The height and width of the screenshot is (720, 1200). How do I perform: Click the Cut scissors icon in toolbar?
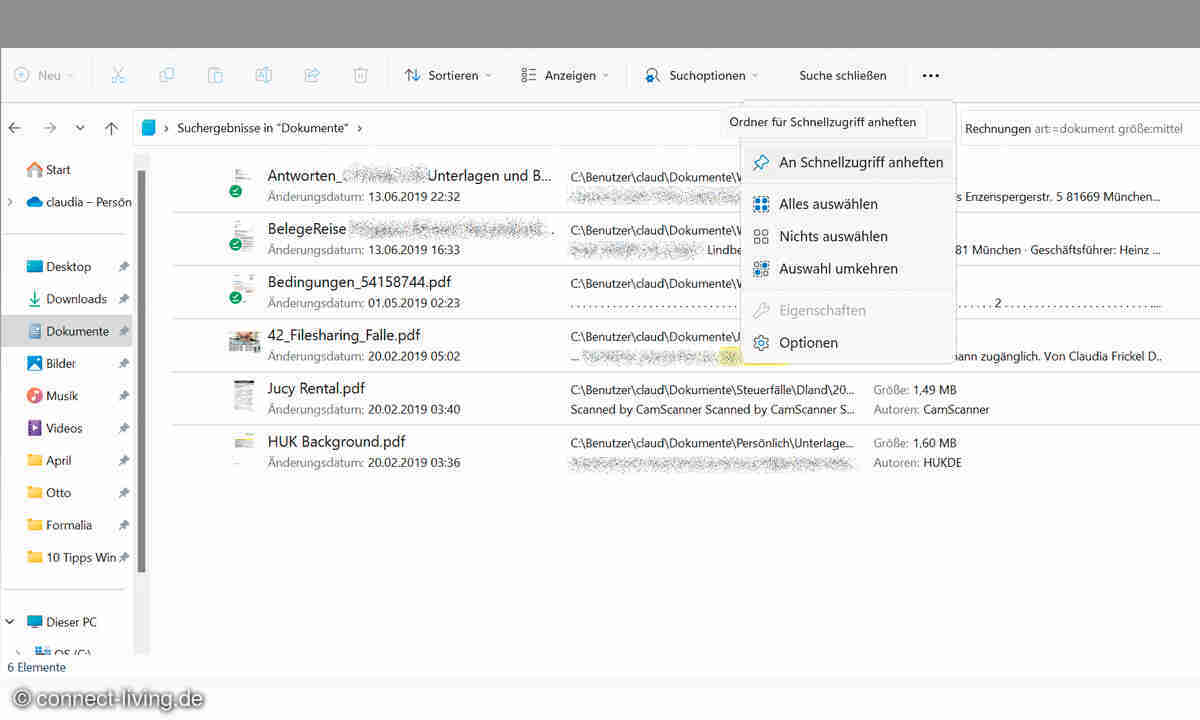point(117,75)
